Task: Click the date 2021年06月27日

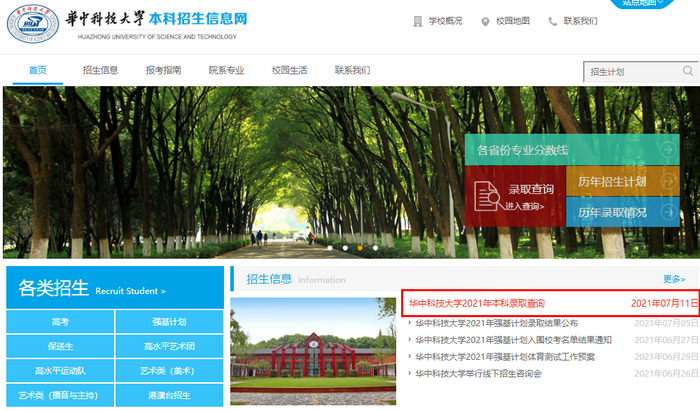Action: click(666, 340)
